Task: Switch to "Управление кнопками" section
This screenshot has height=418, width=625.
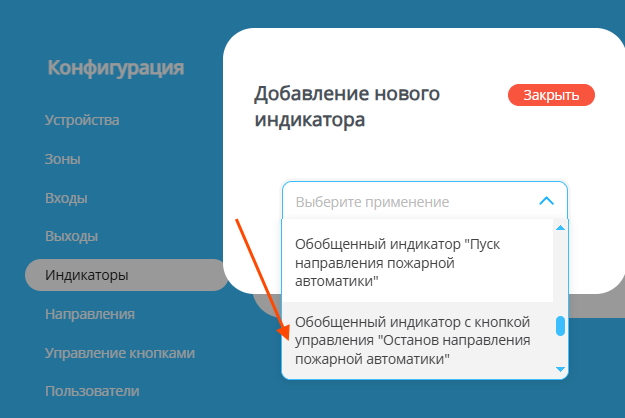Action: point(119,353)
